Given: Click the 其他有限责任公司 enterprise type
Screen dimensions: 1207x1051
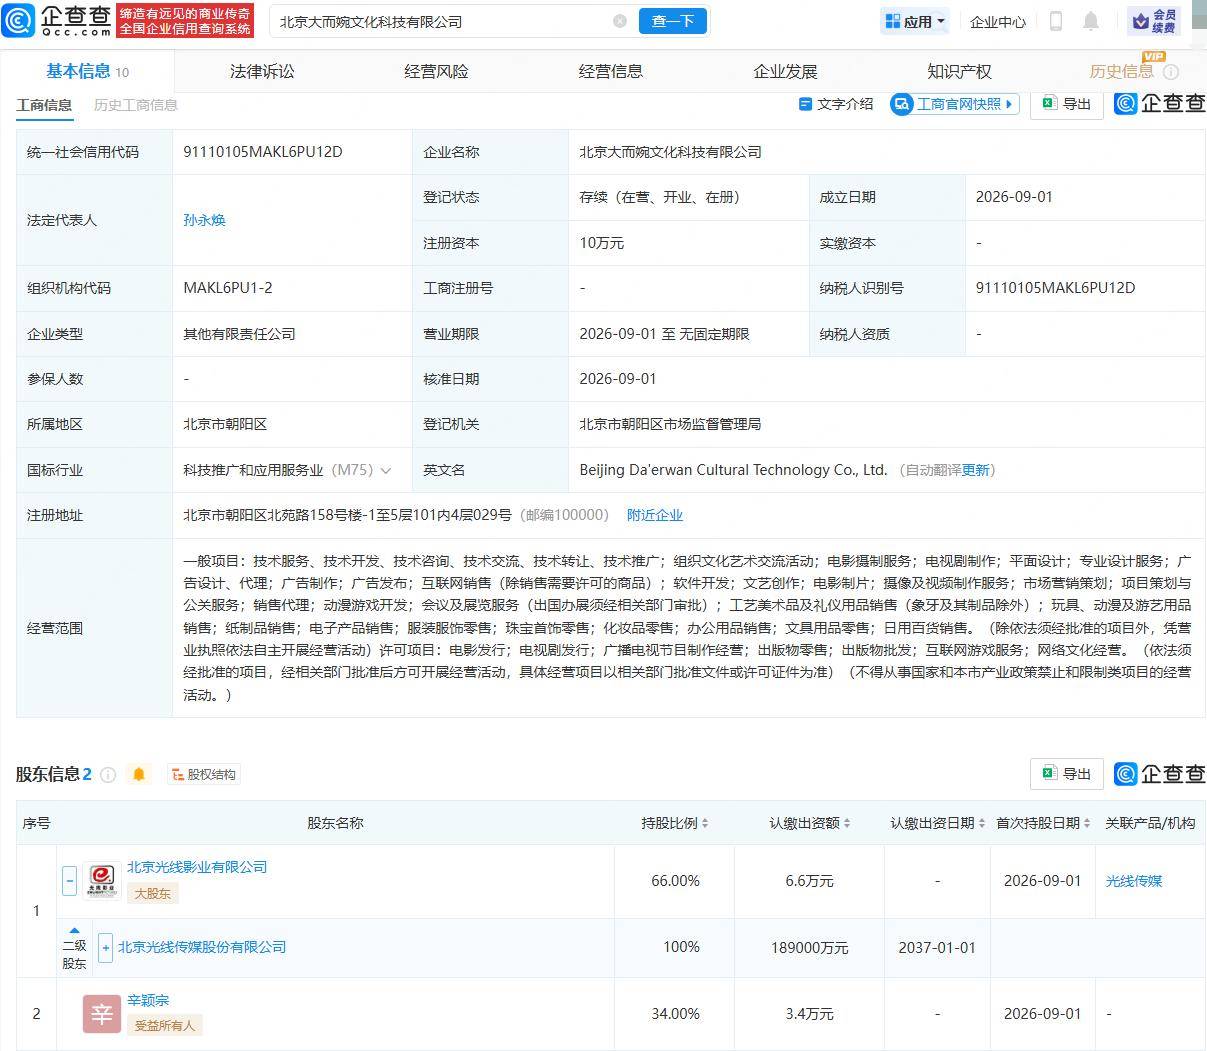Looking at the screenshot, I should (239, 334).
